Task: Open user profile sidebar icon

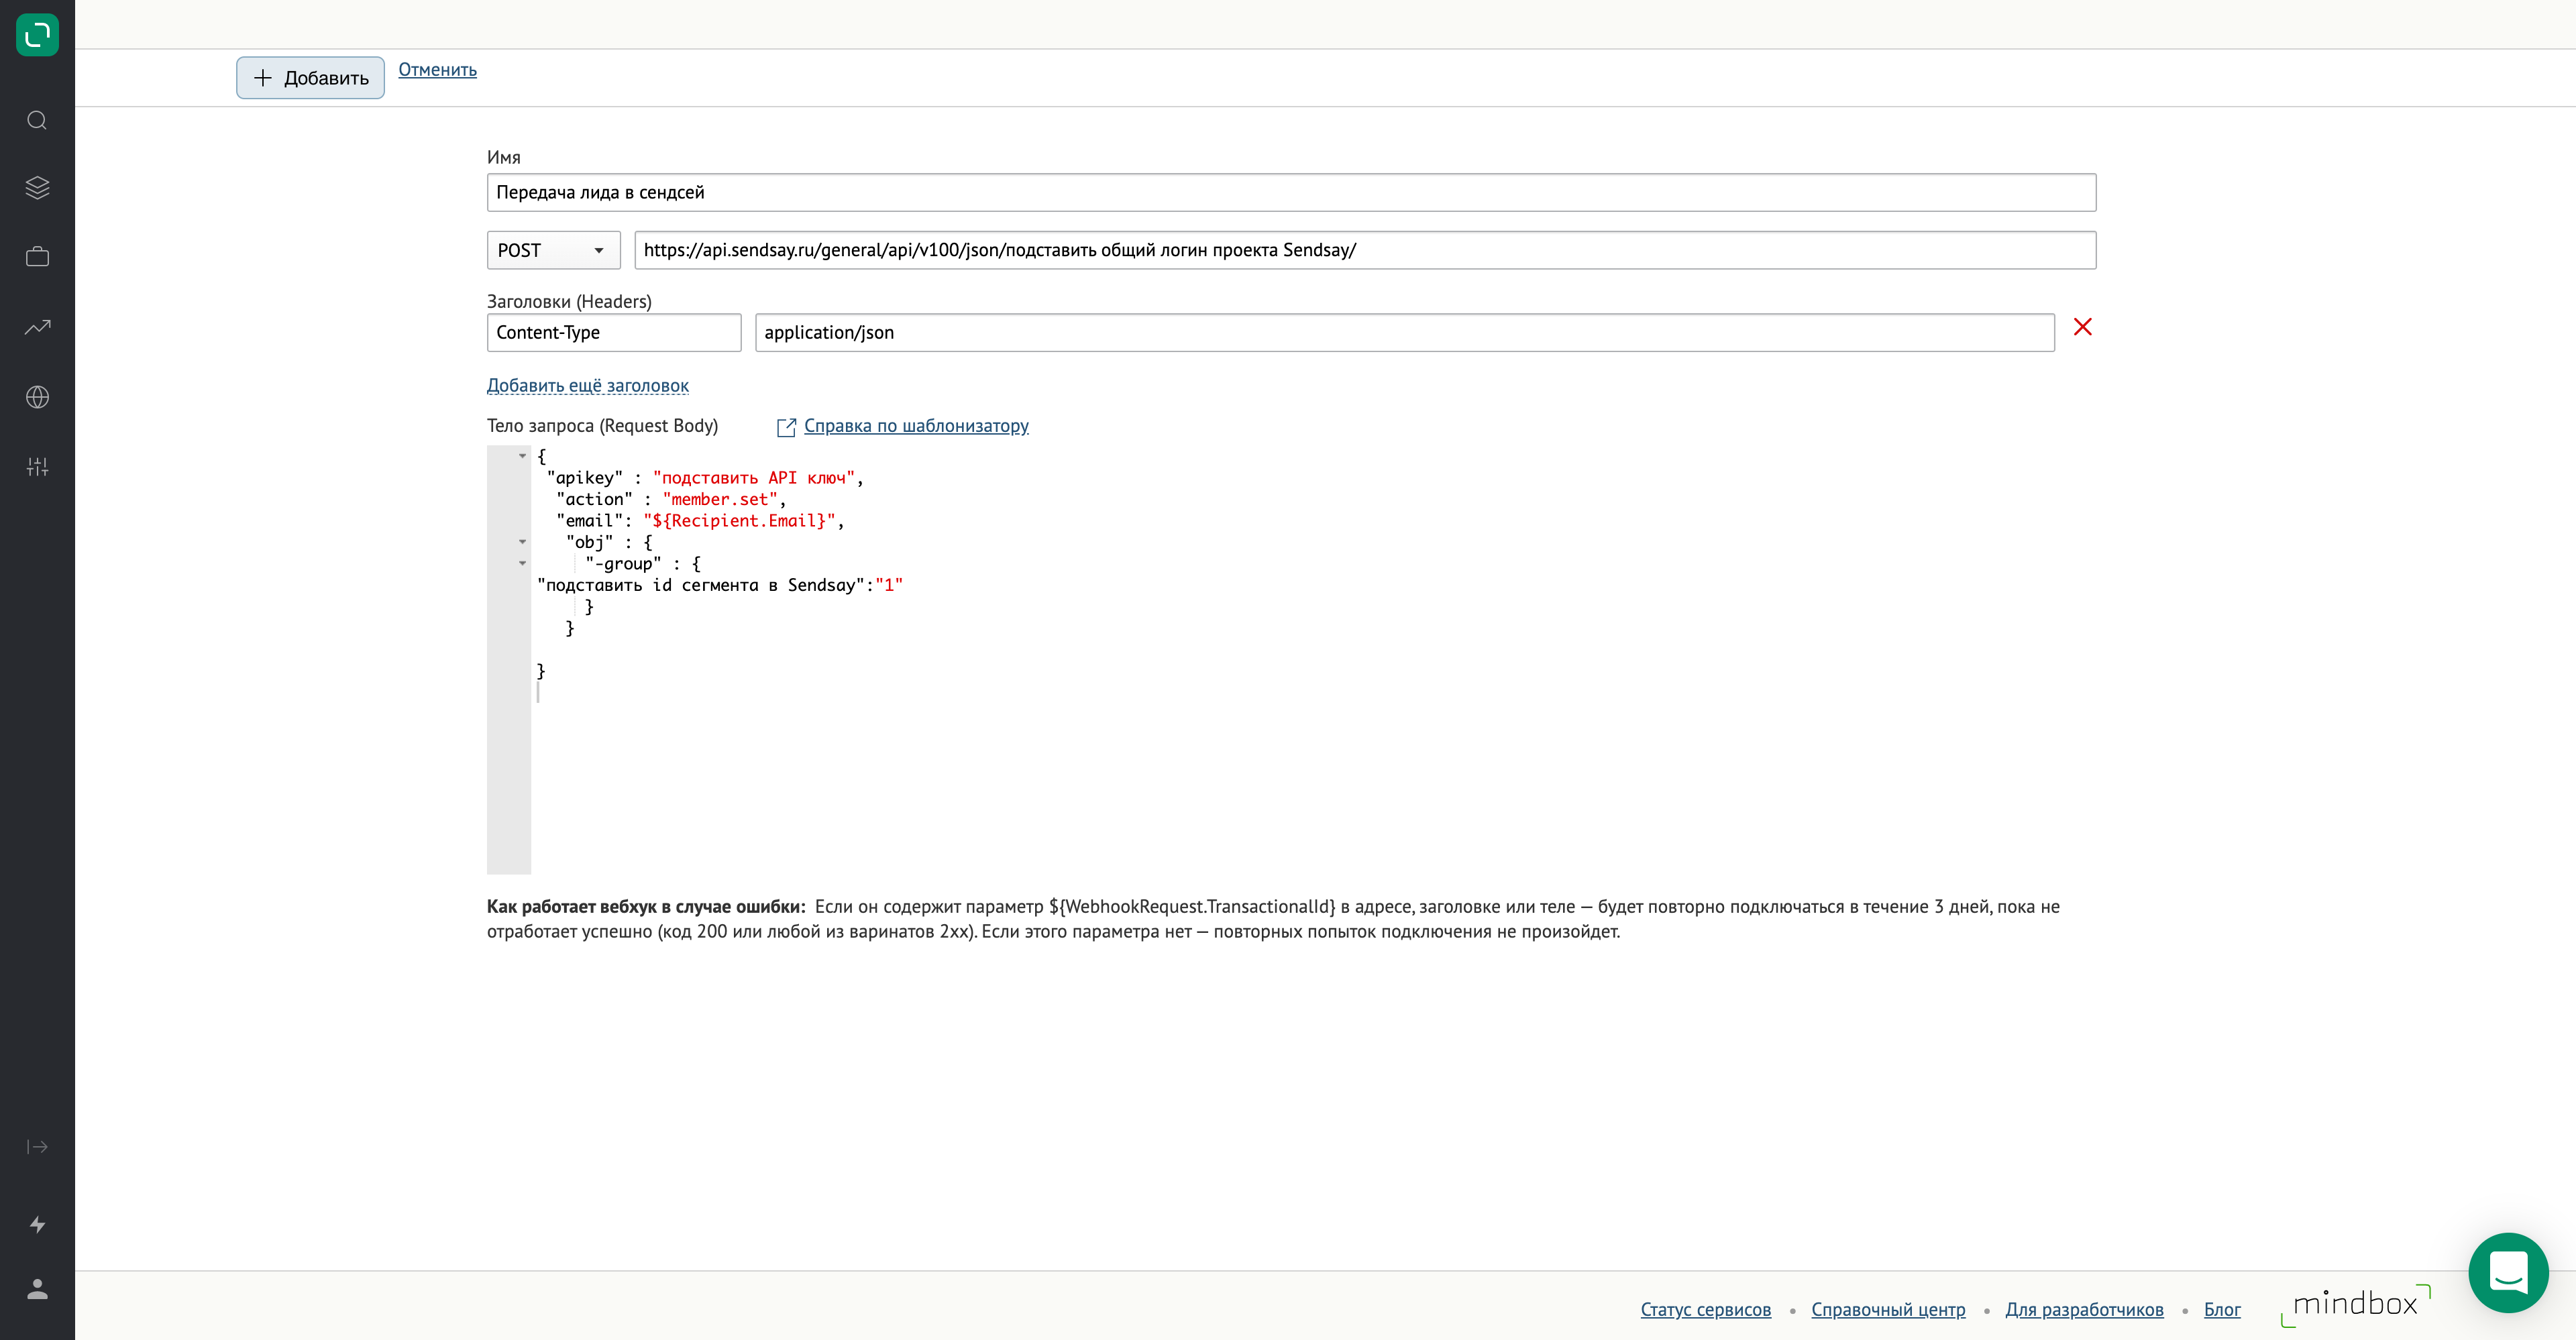Action: click(37, 1289)
